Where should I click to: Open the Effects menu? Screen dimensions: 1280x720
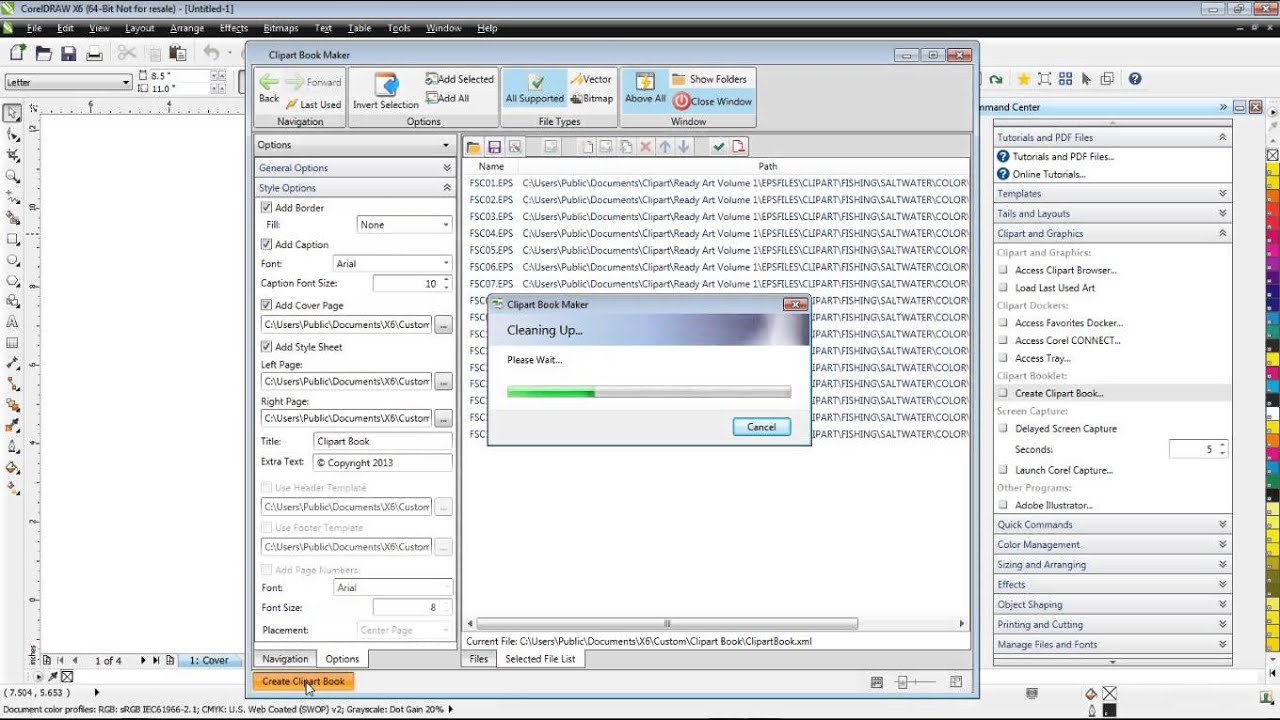(x=234, y=28)
